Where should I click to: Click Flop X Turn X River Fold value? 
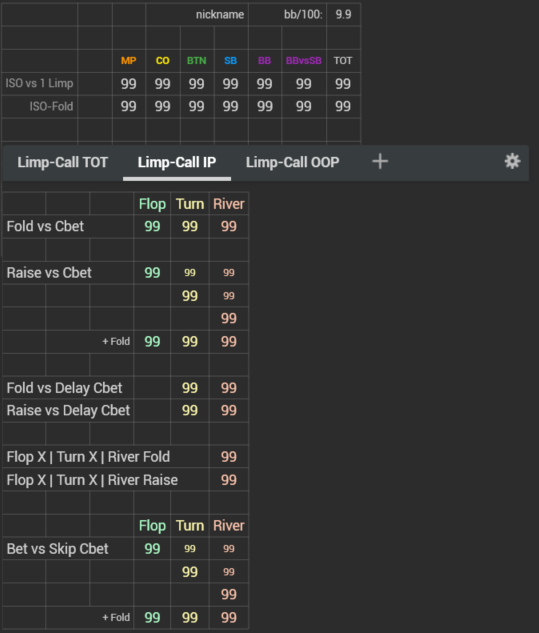coord(229,457)
